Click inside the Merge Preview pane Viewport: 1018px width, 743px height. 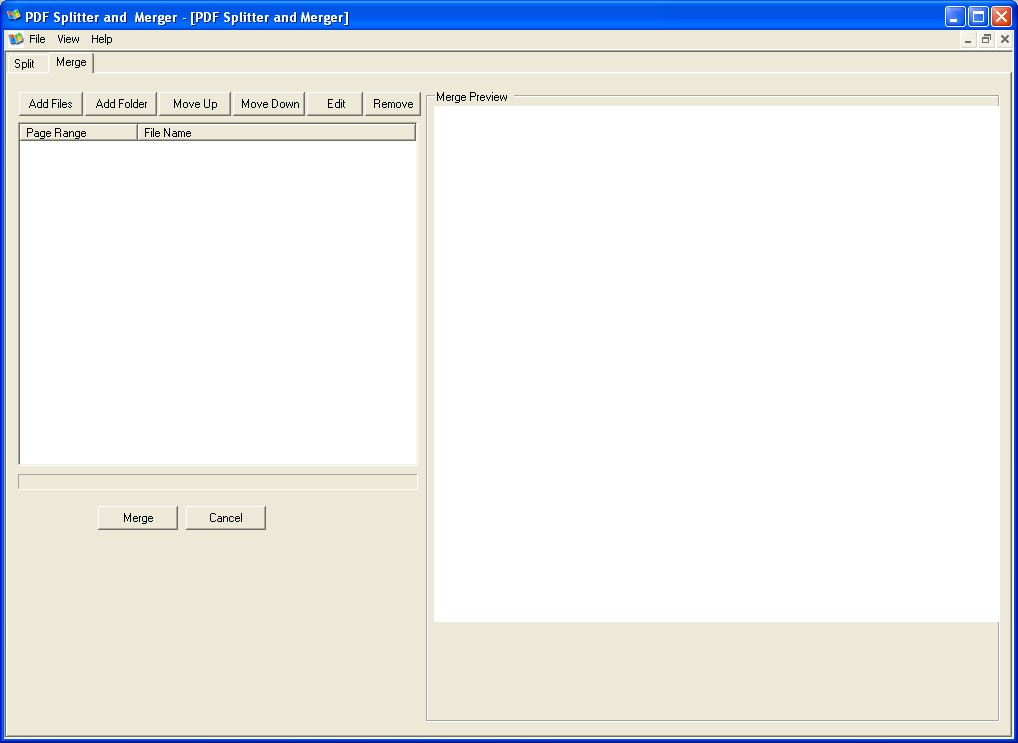pyautogui.click(x=716, y=364)
